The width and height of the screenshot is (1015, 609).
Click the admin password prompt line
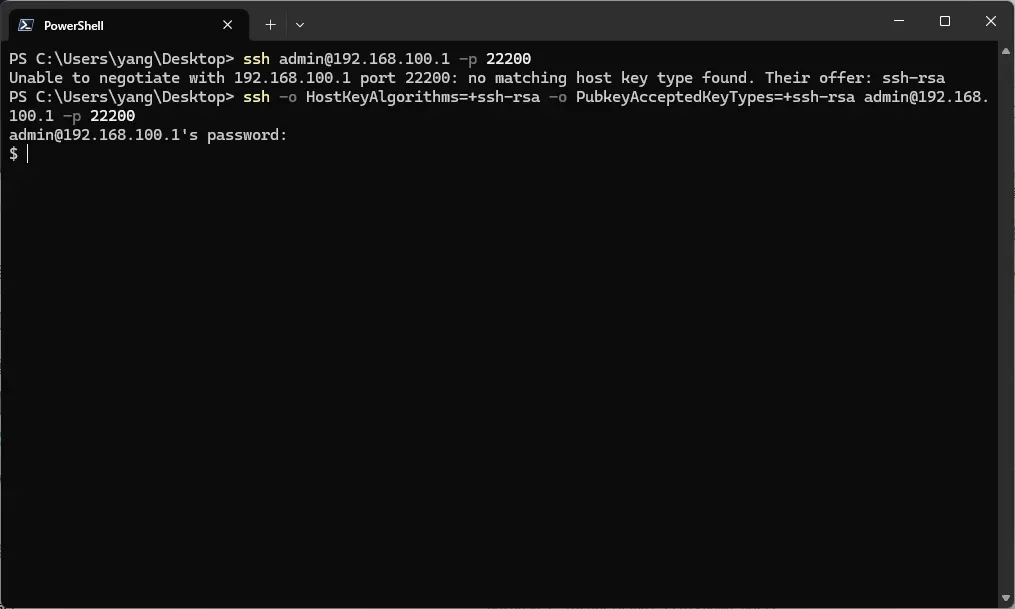point(148,135)
